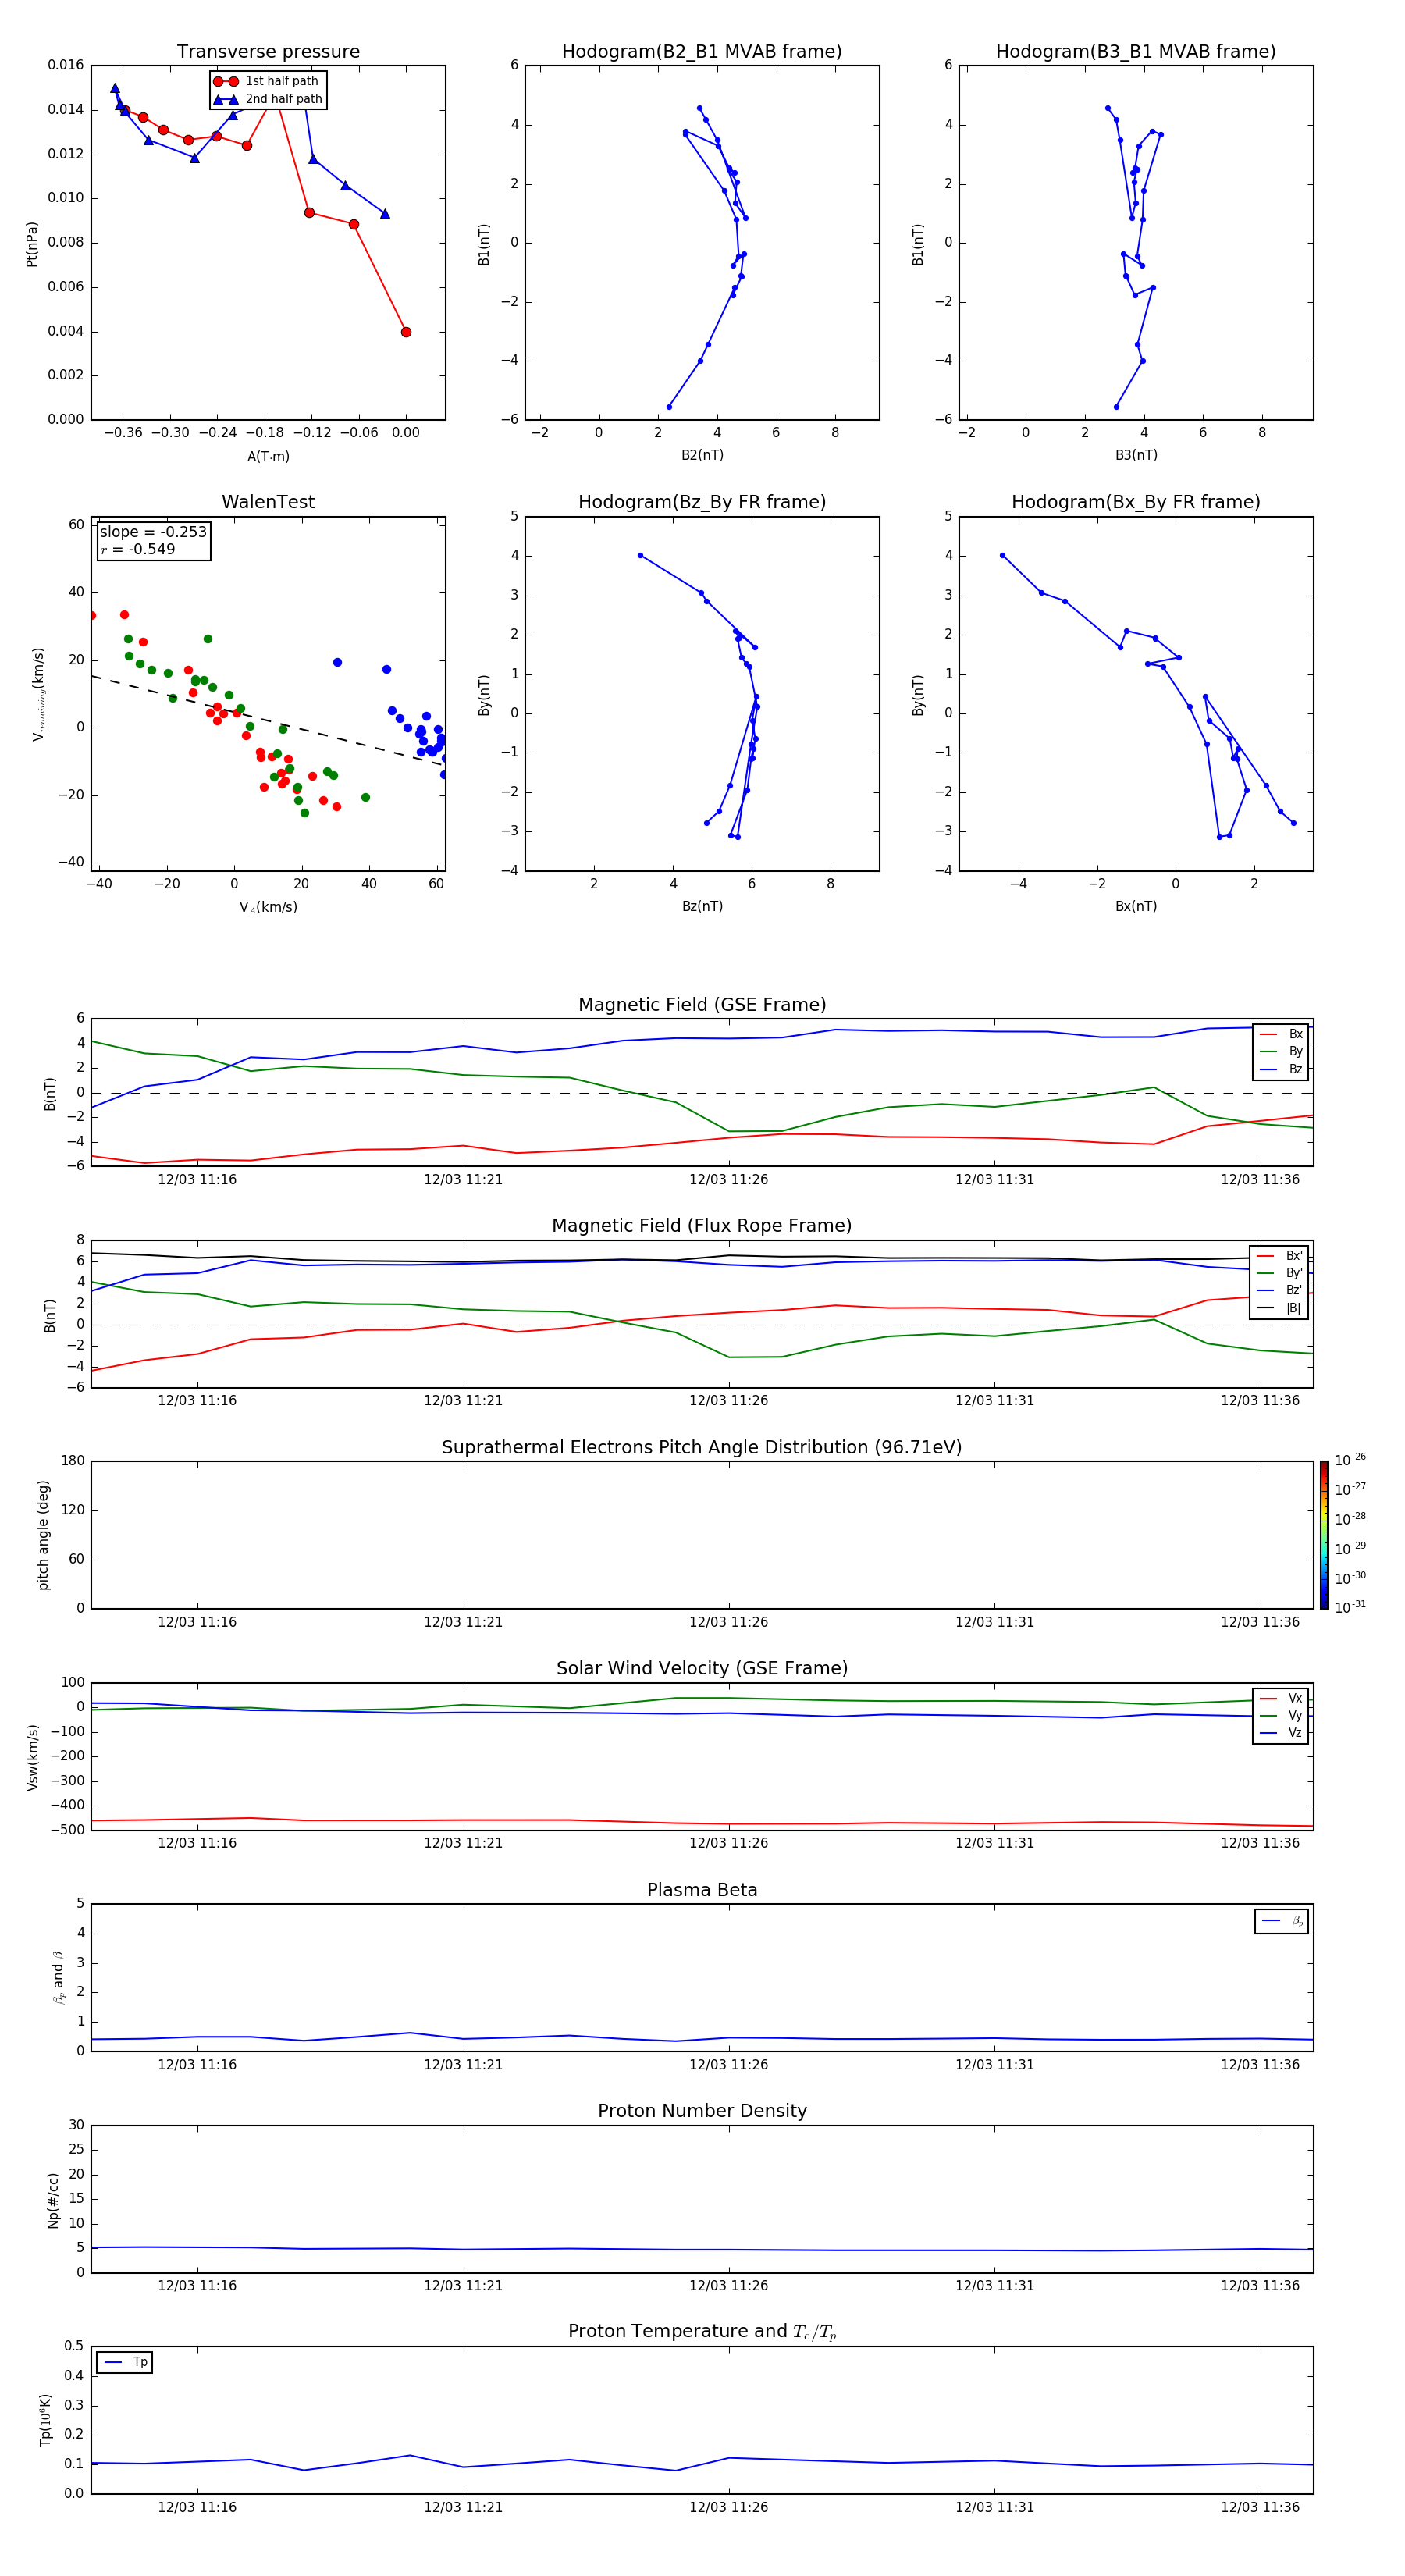Click the '1st half path' legend entry
The height and width of the screenshot is (2576, 1405).
tap(266, 81)
